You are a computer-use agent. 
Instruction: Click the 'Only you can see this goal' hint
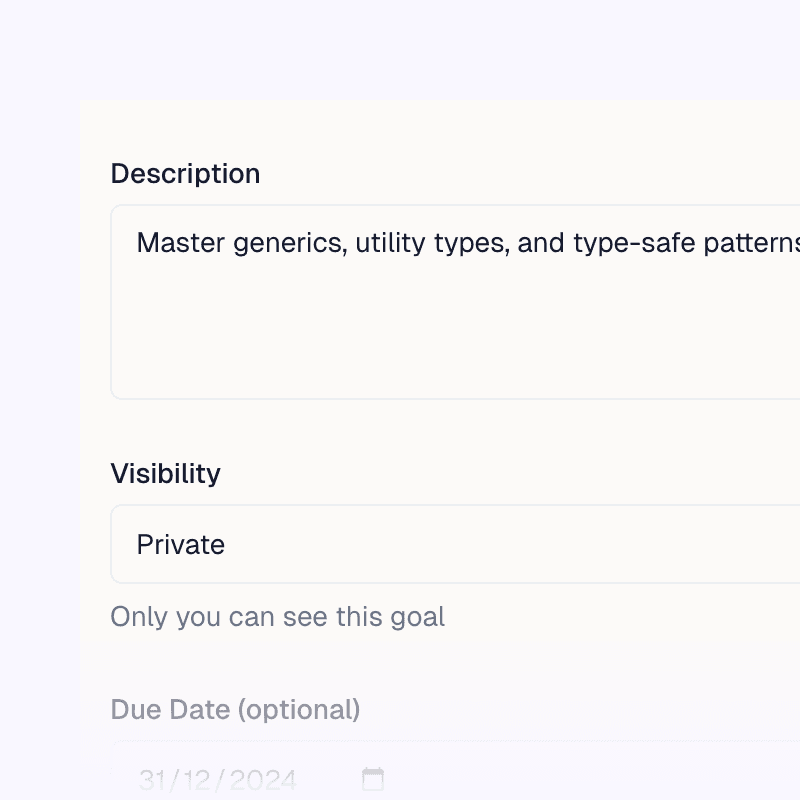tap(277, 616)
